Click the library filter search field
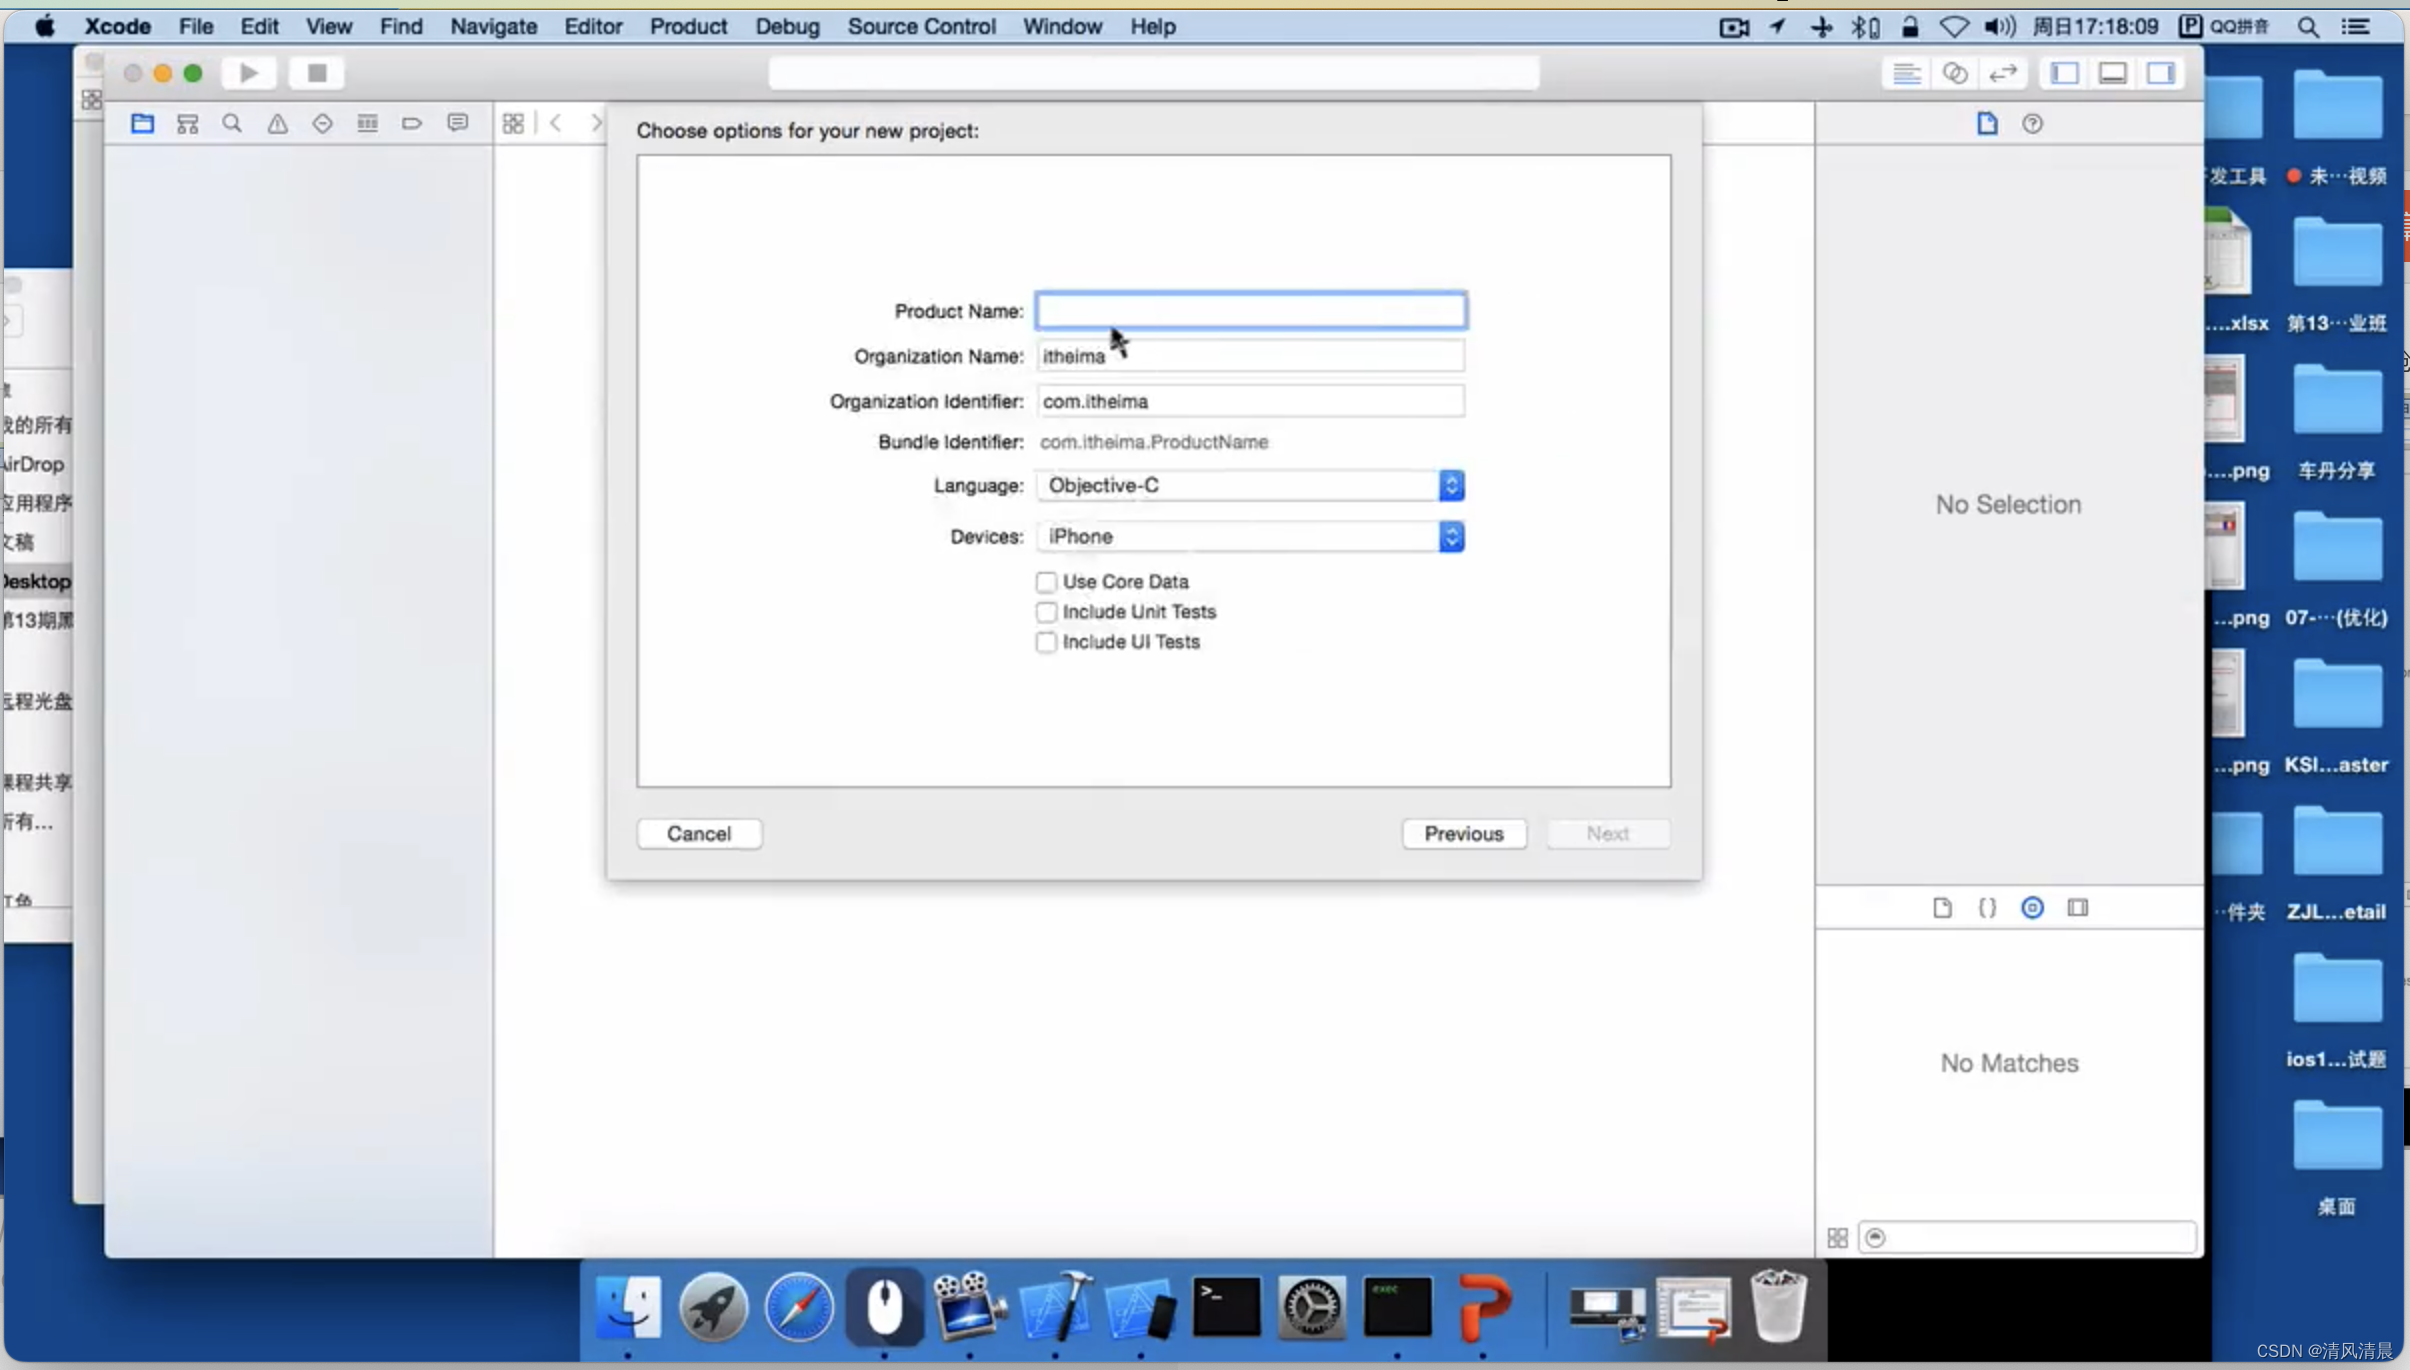The width and height of the screenshot is (2410, 1370). coord(2027,1237)
